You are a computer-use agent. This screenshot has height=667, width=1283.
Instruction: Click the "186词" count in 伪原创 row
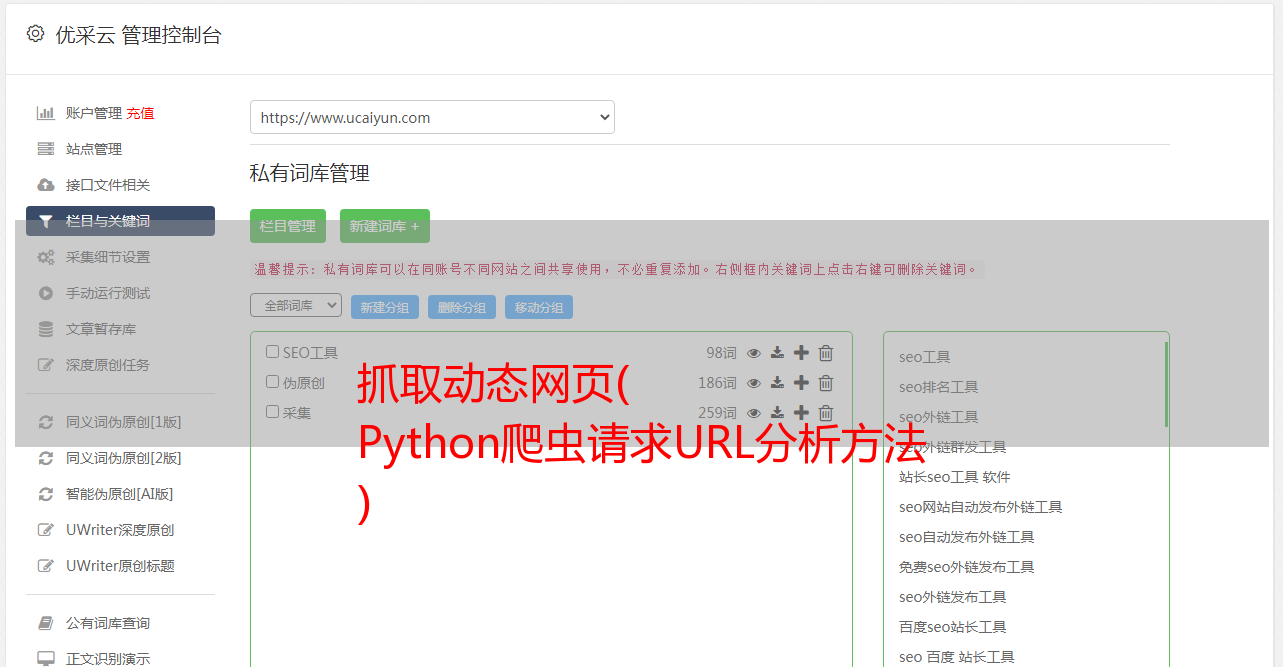coord(717,383)
